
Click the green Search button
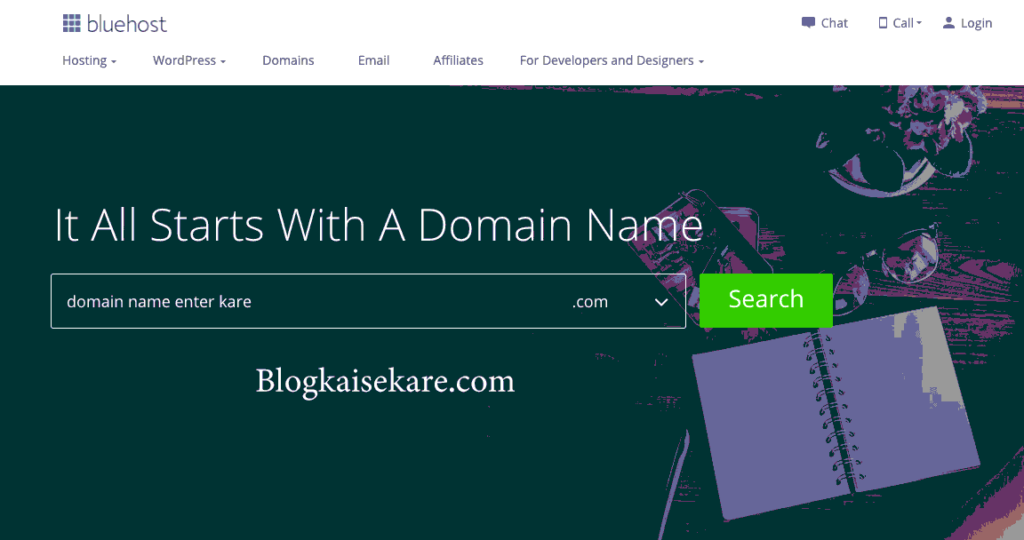coord(766,300)
